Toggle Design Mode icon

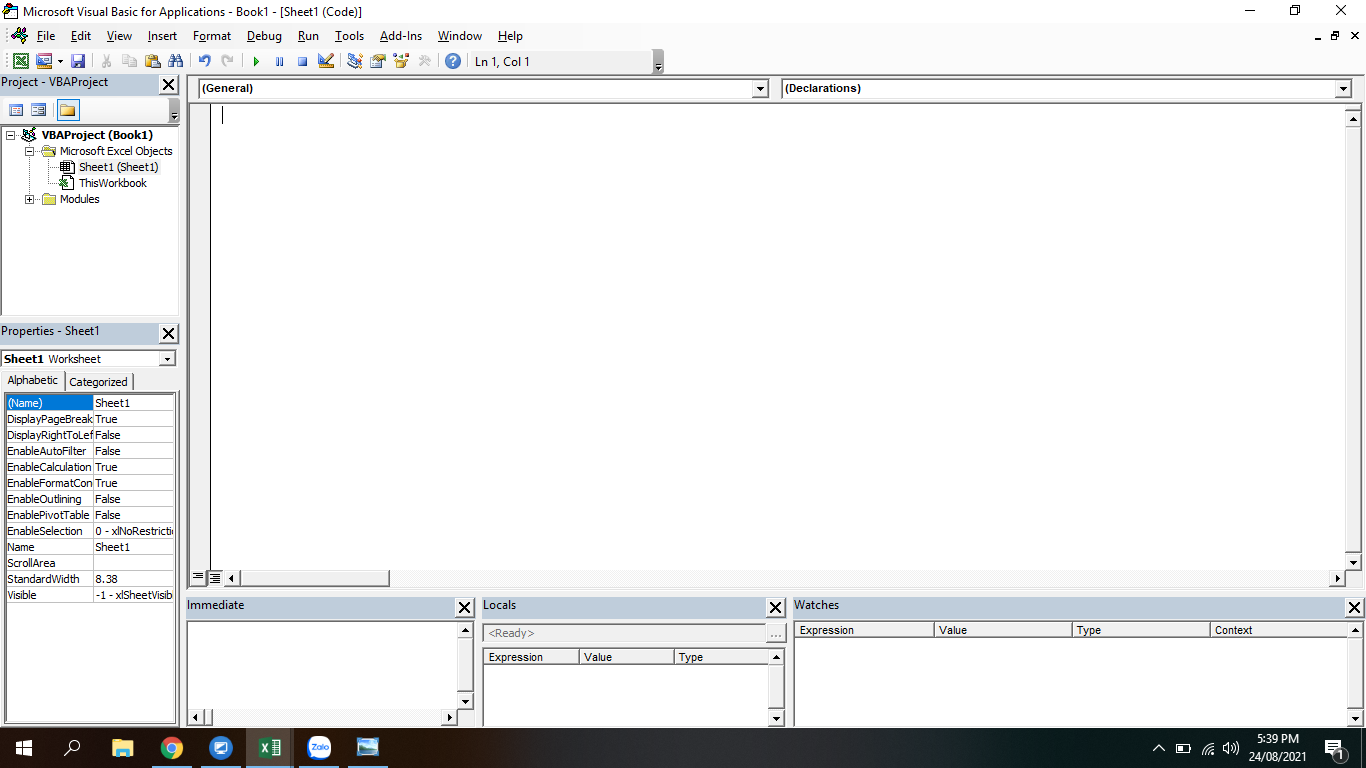pos(325,61)
